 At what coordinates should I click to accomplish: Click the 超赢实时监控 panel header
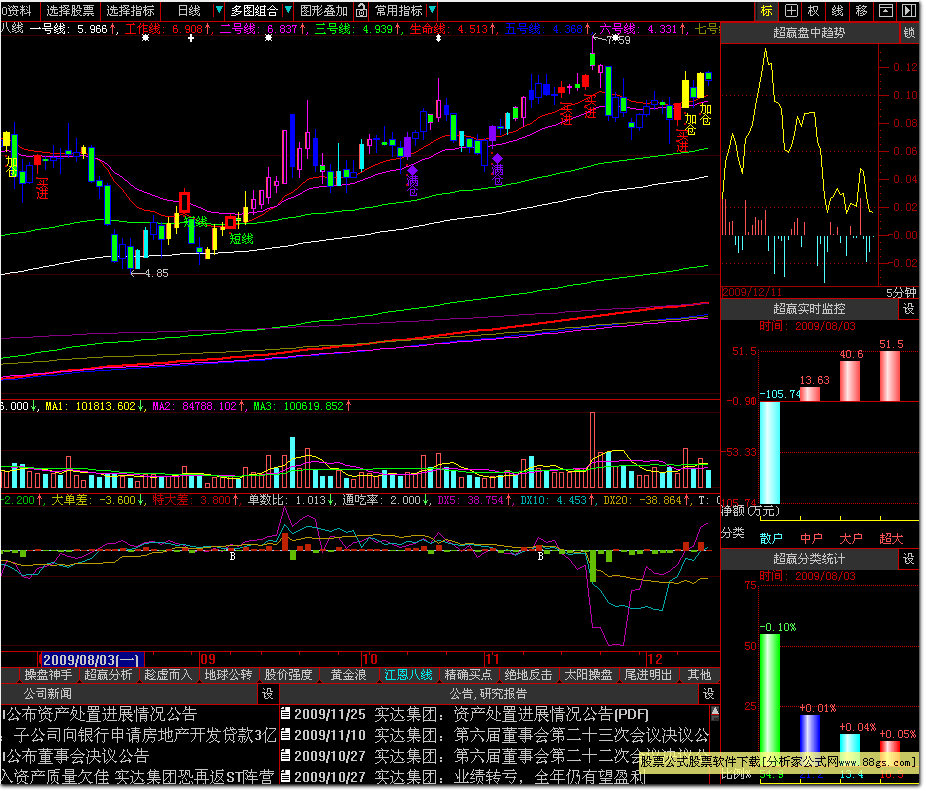click(x=809, y=309)
